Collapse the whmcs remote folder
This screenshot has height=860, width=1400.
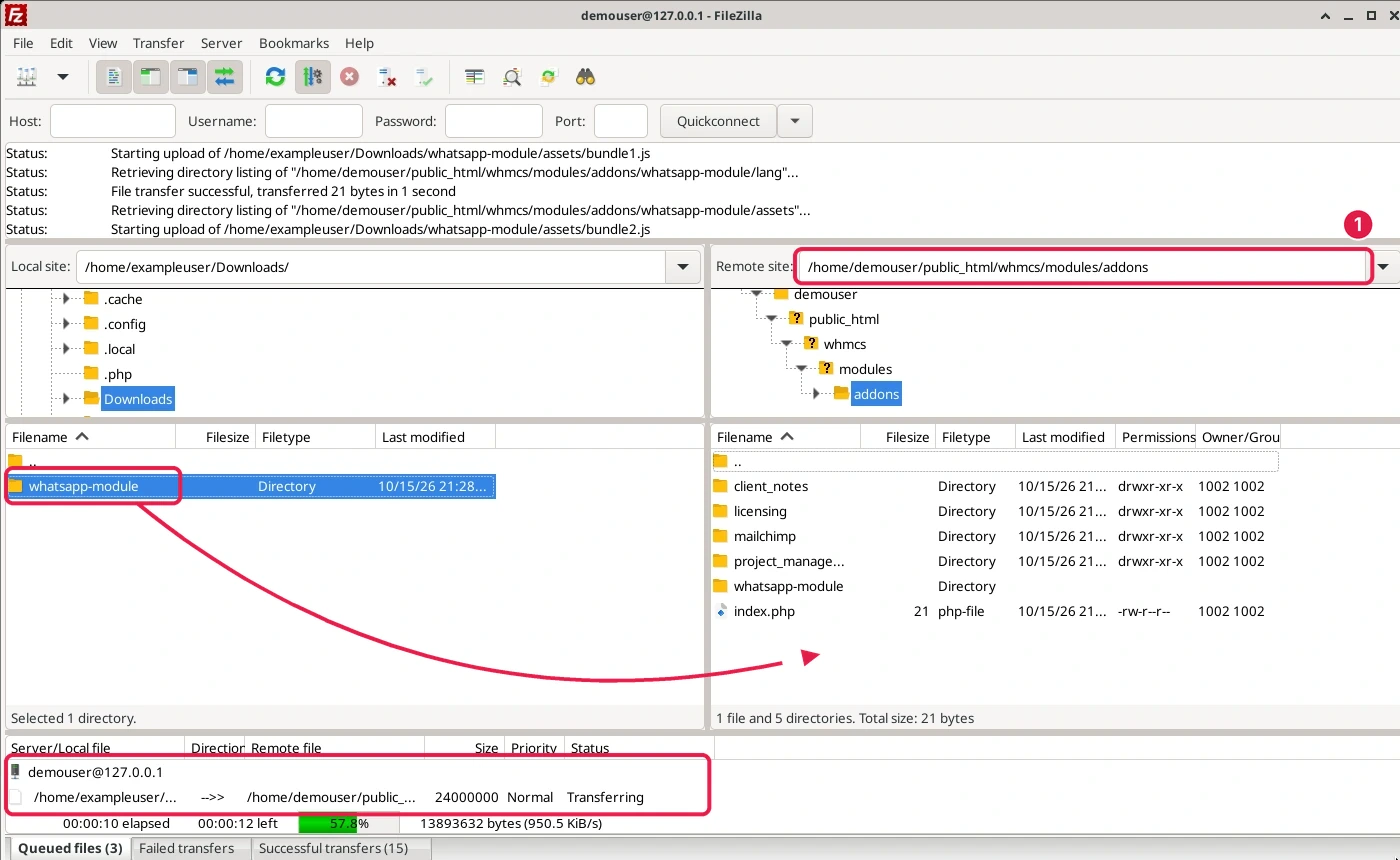(x=786, y=344)
